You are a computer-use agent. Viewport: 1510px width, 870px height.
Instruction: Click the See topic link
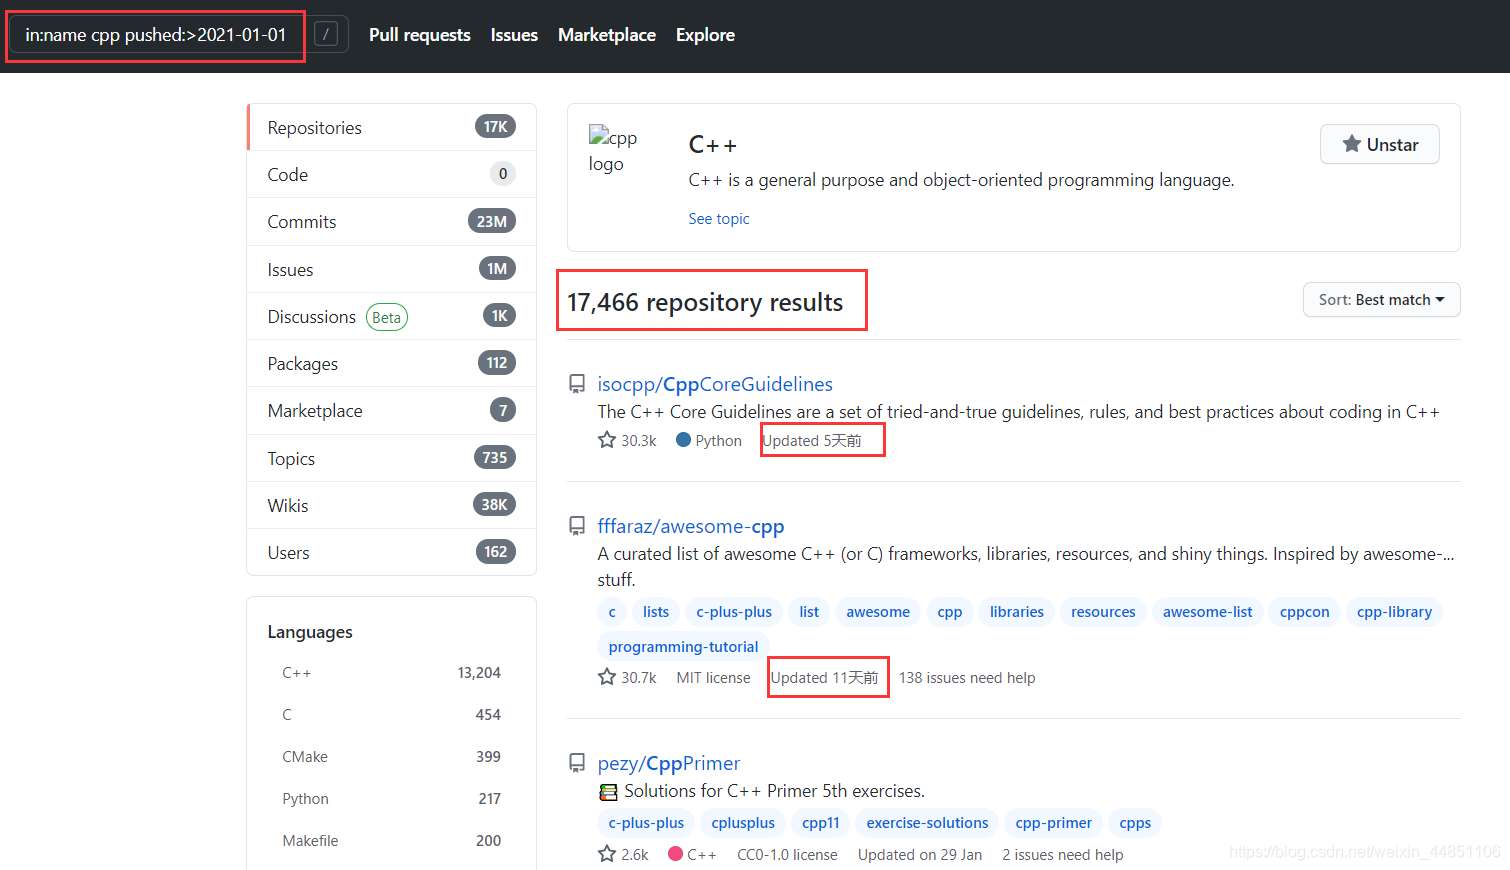pos(718,218)
